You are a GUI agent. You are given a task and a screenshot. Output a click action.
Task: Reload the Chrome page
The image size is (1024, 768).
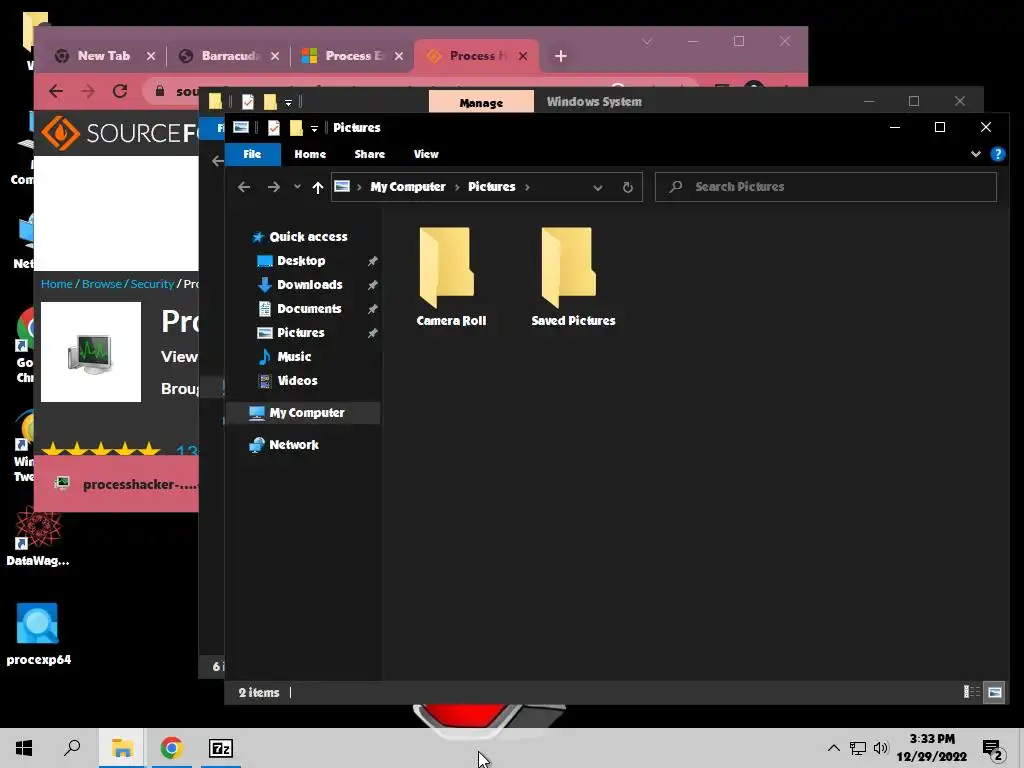120,91
